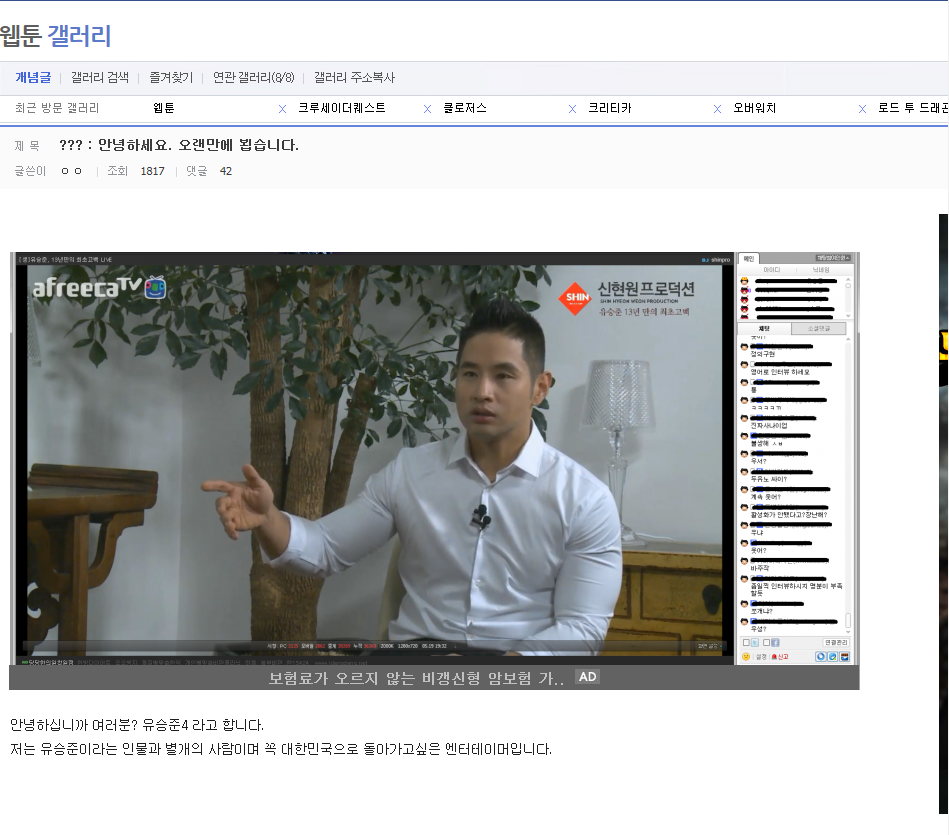This screenshot has width=949, height=835.
Task: Click the author name ㅇㅇ
Action: tap(71, 171)
